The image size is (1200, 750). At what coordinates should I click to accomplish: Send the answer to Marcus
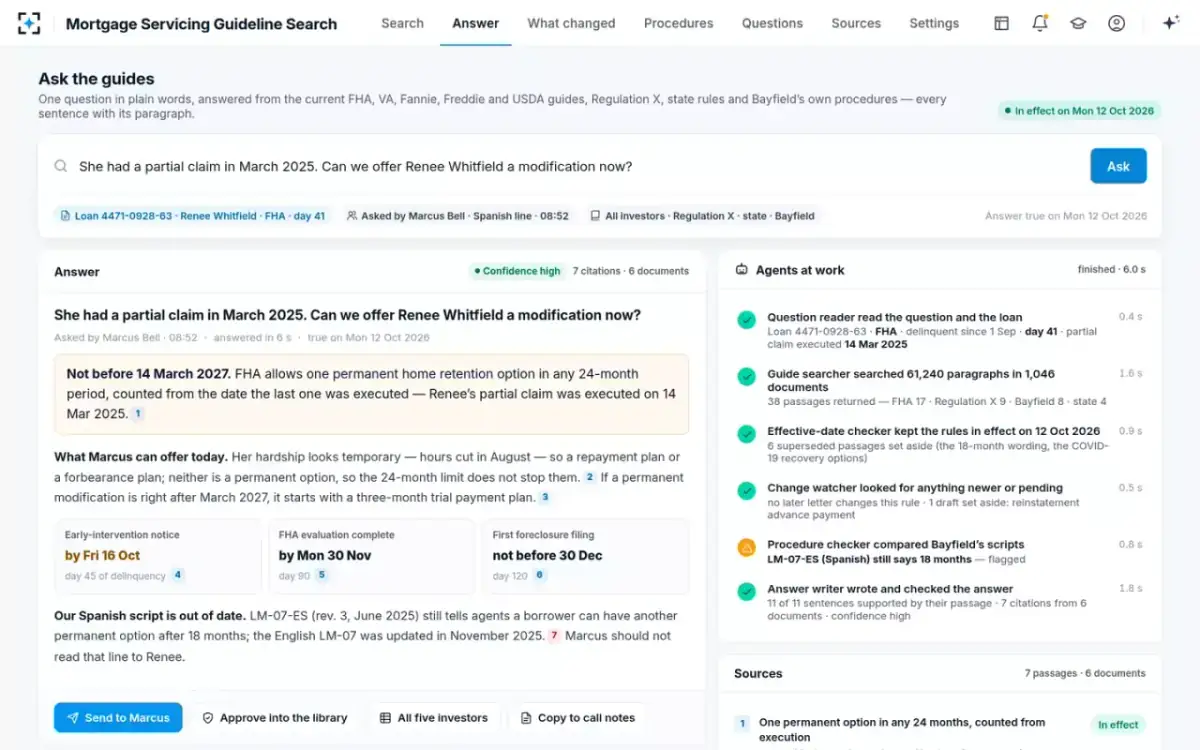pos(118,718)
